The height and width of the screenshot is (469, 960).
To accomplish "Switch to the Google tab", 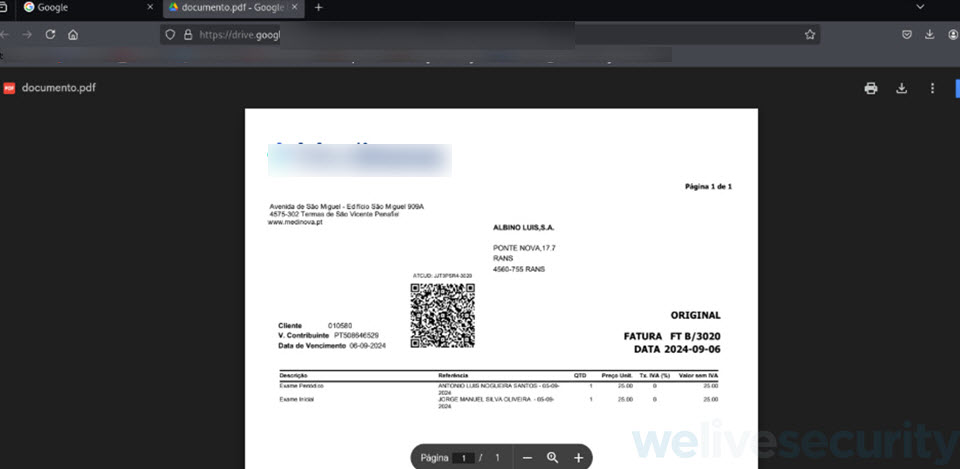I will 86,8.
